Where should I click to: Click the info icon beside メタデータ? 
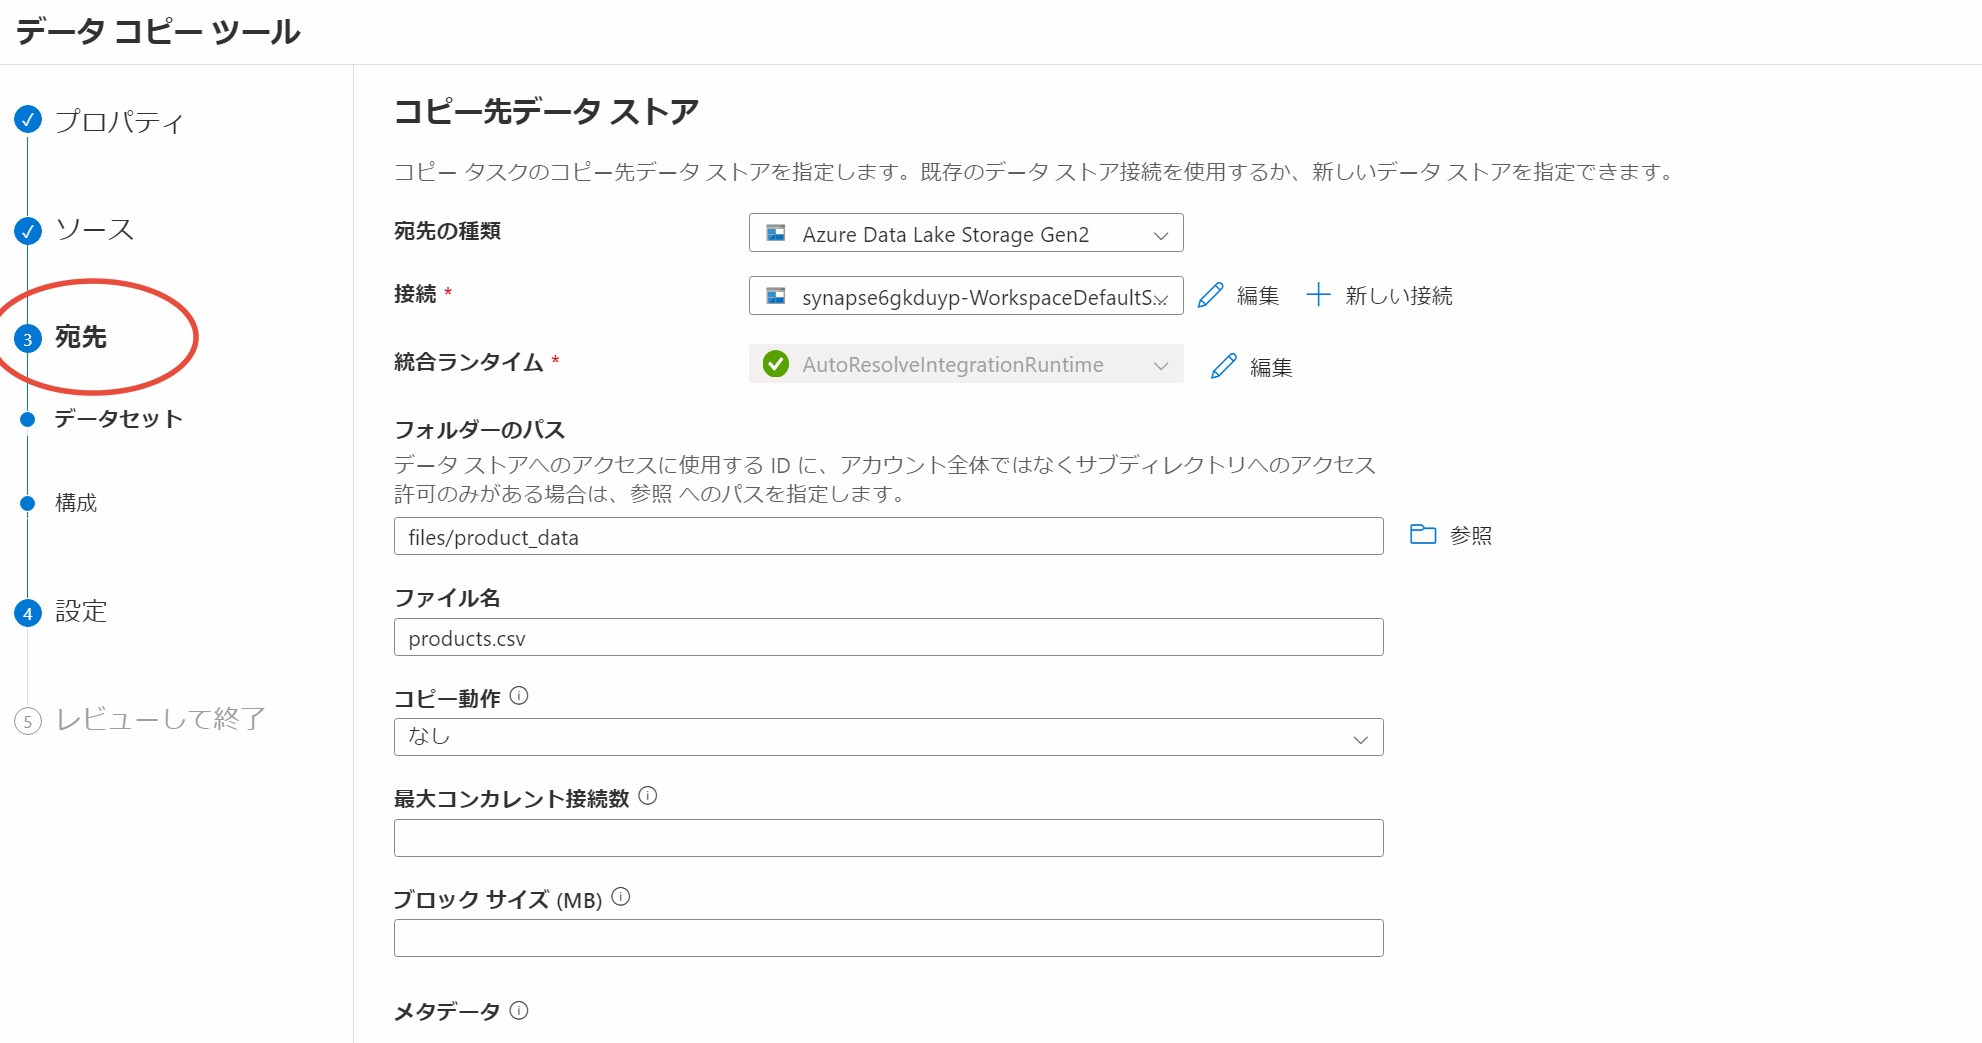[519, 1010]
